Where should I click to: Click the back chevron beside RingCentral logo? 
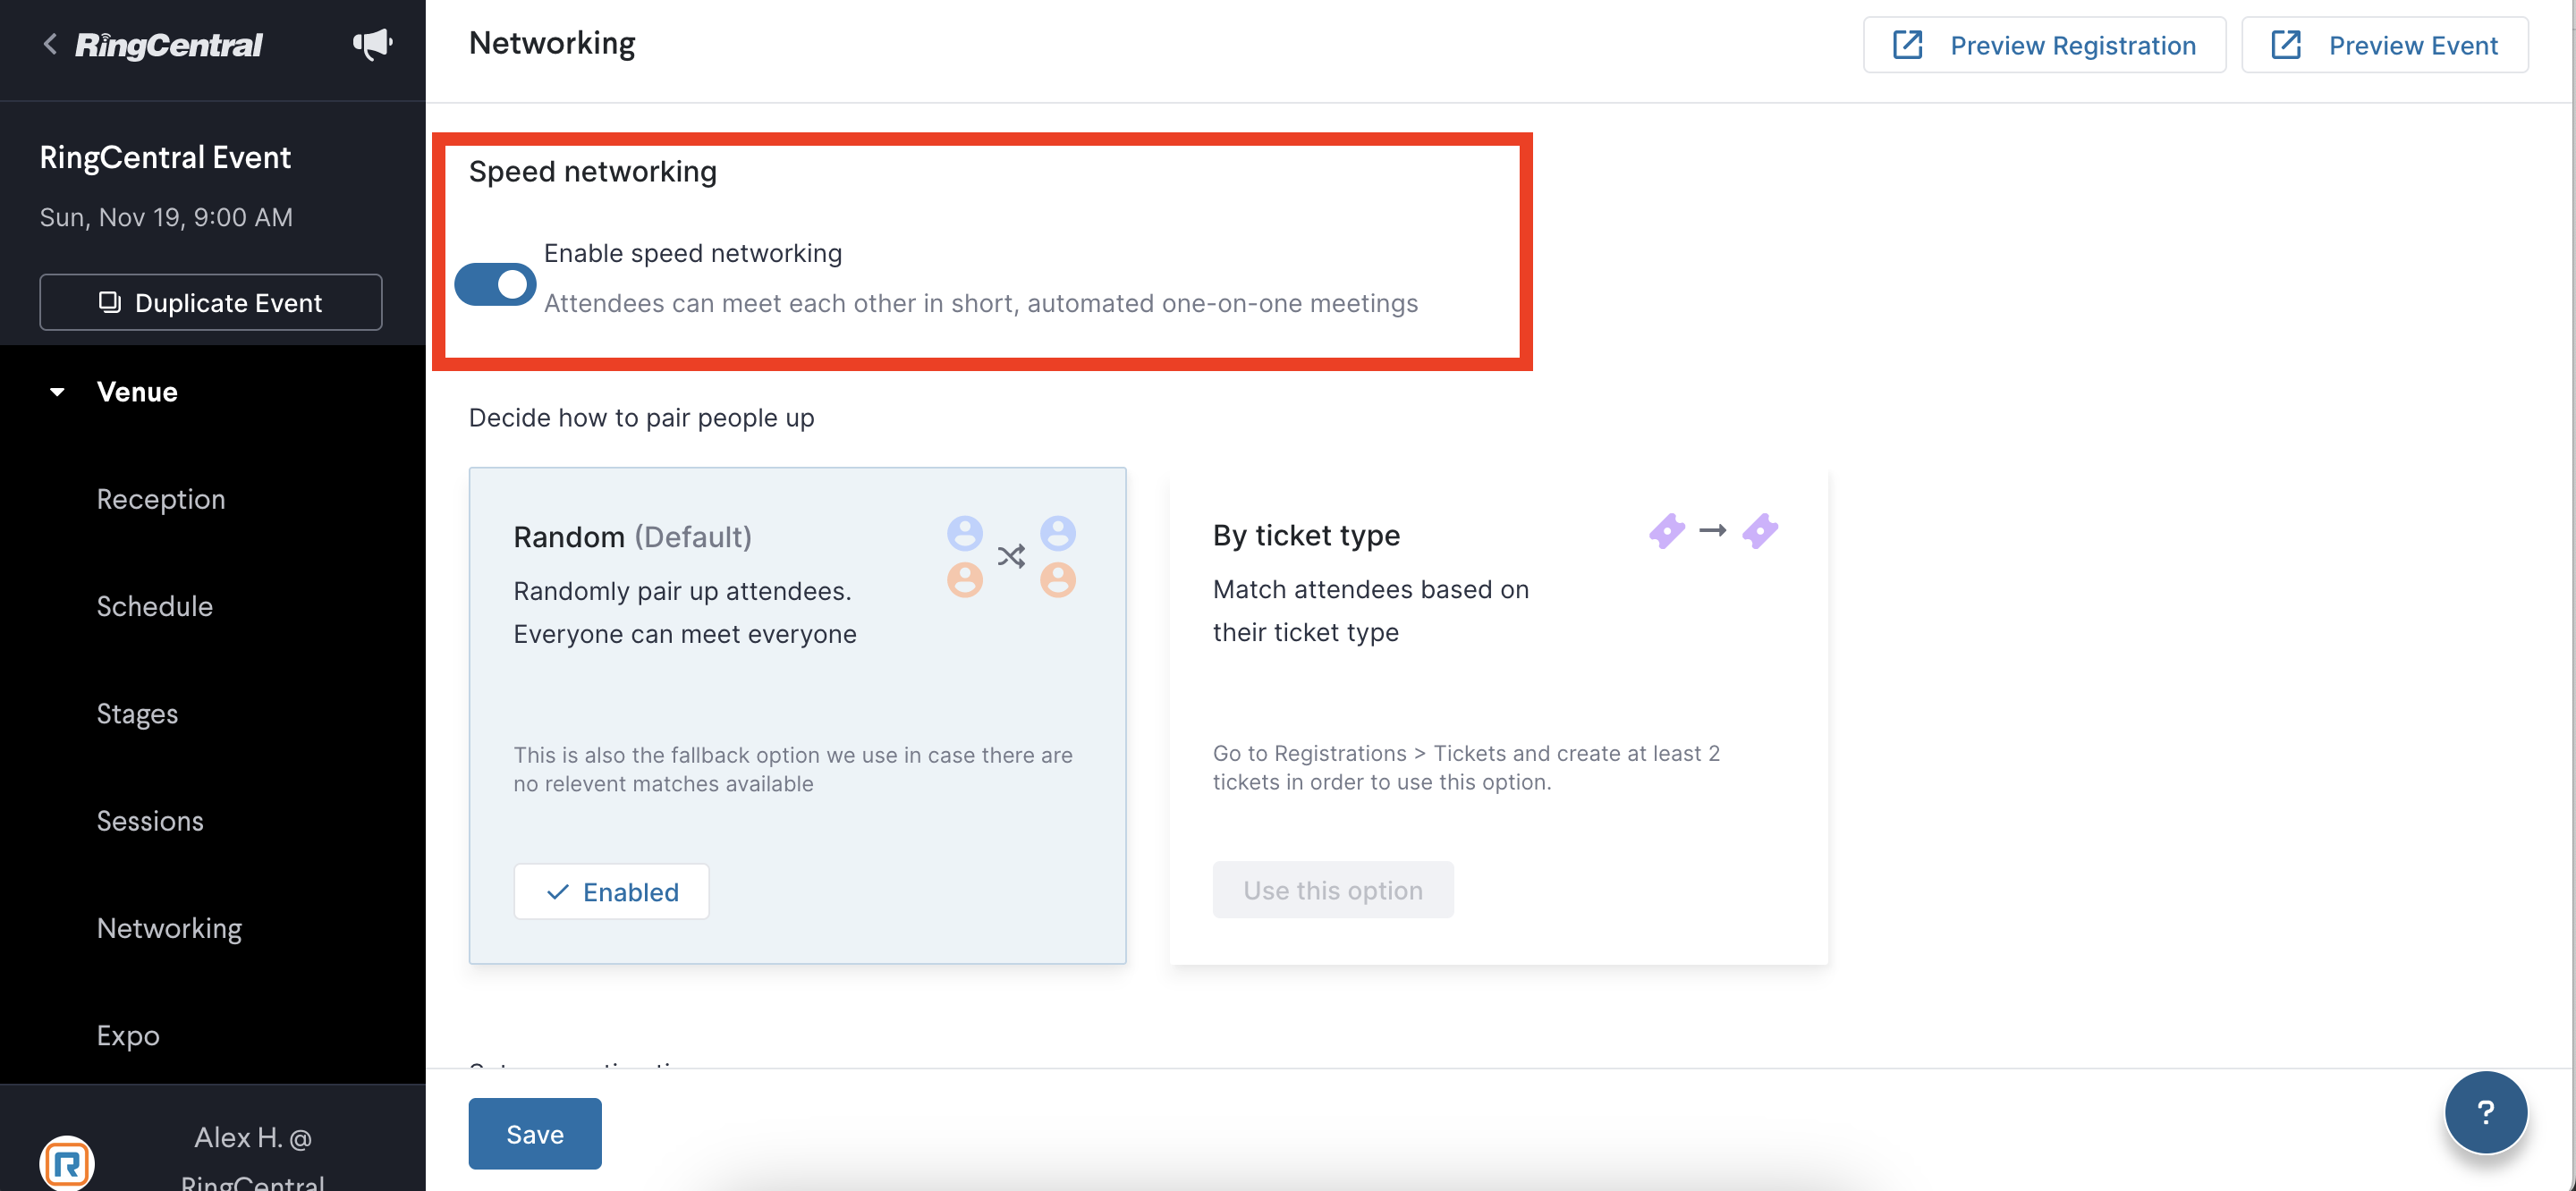(x=50, y=44)
